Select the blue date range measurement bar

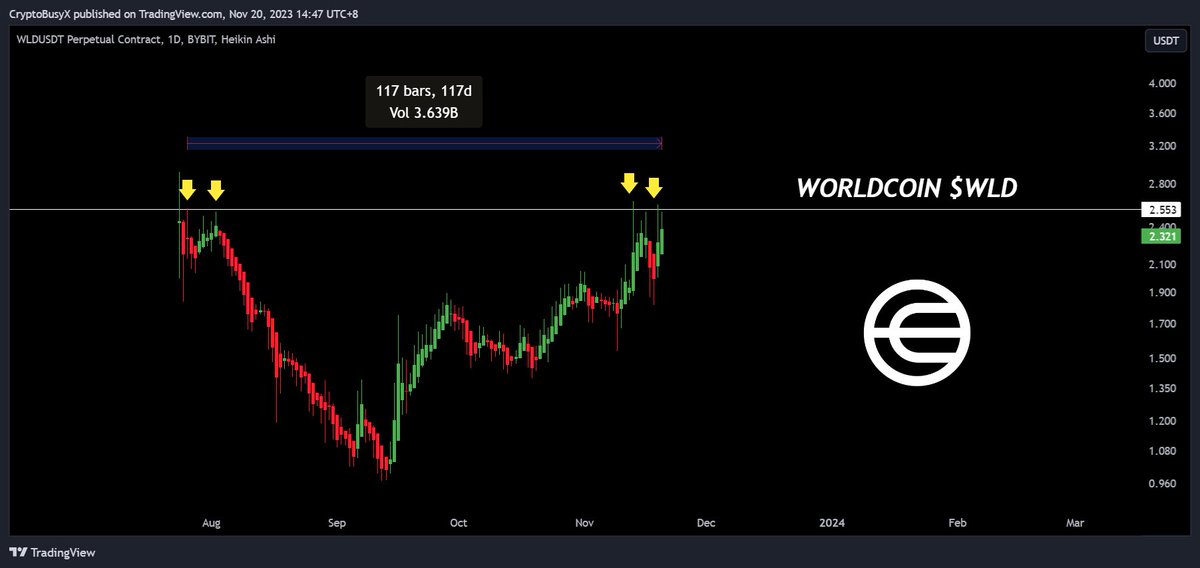pyautogui.click(x=424, y=144)
